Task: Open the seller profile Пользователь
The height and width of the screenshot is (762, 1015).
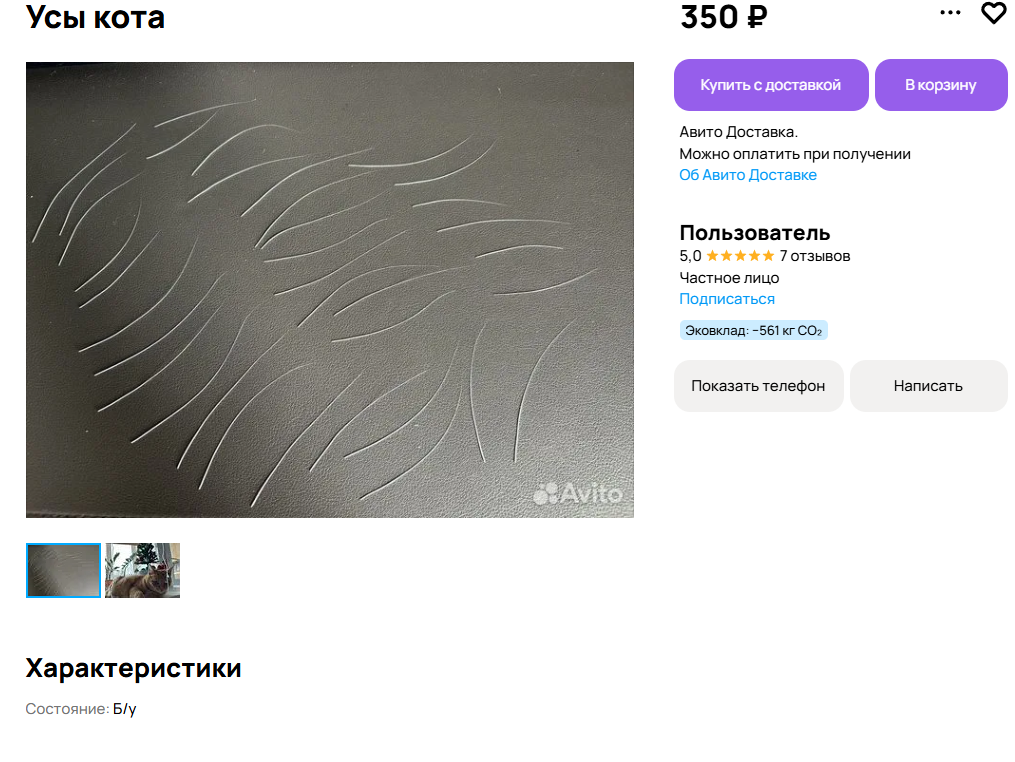Action: pos(755,232)
